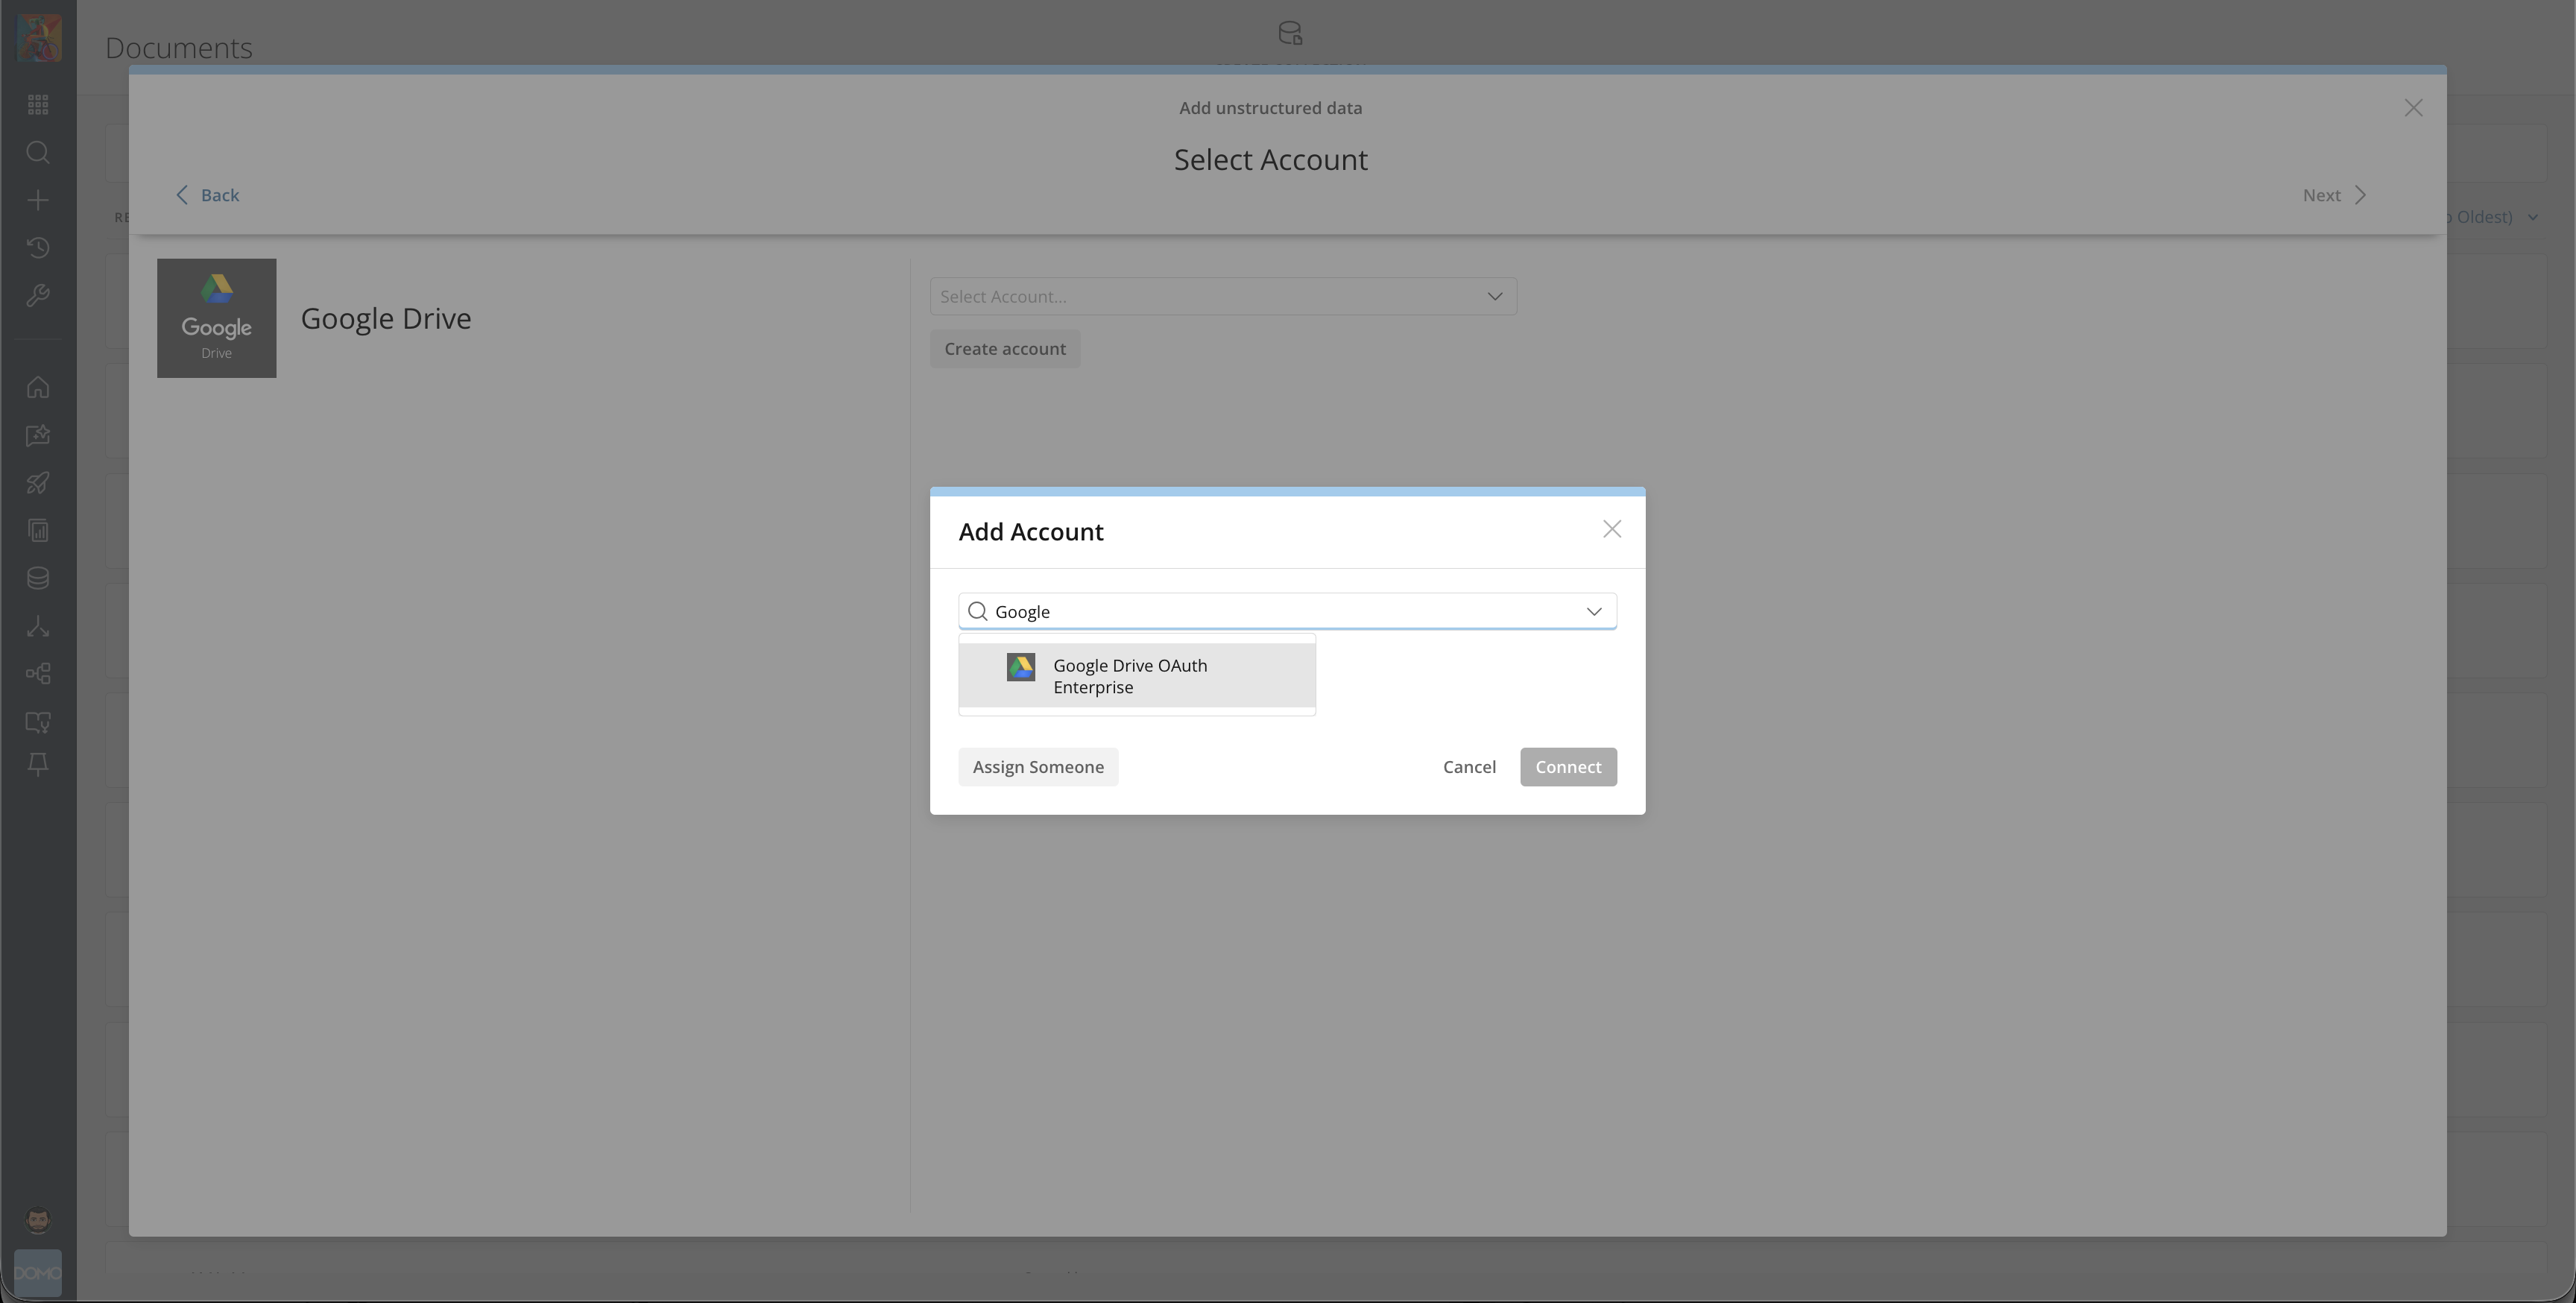The height and width of the screenshot is (1303, 2576).
Task: Click Next in the wizard
Action: pyautogui.click(x=2334, y=195)
